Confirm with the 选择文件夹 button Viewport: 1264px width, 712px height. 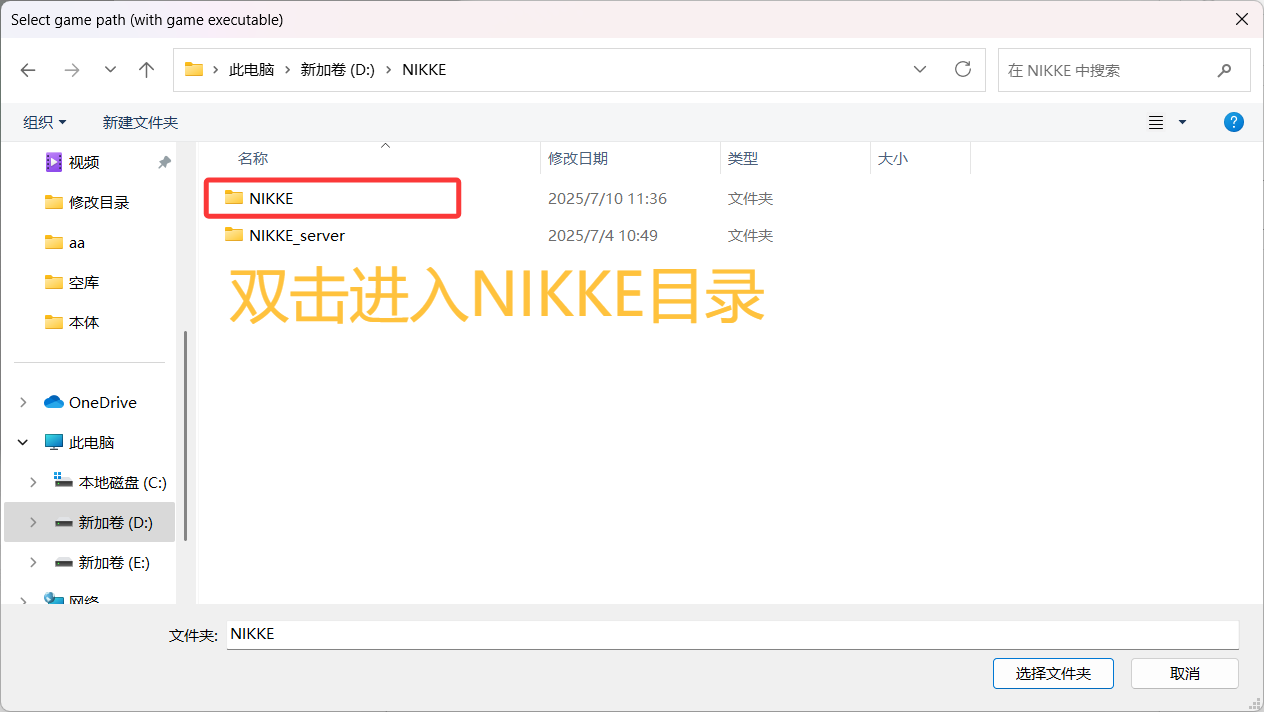coord(1053,673)
